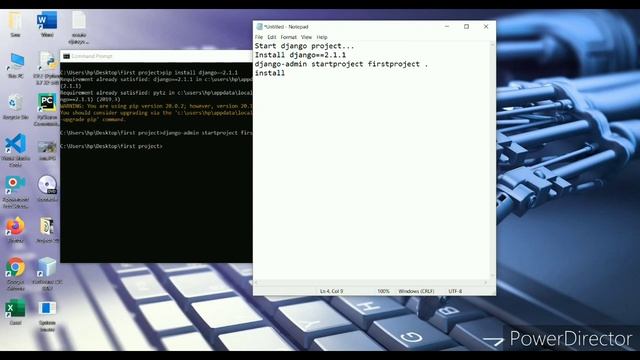Click the Command Prompt window title bar
The image size is (640, 360).
(157, 56)
